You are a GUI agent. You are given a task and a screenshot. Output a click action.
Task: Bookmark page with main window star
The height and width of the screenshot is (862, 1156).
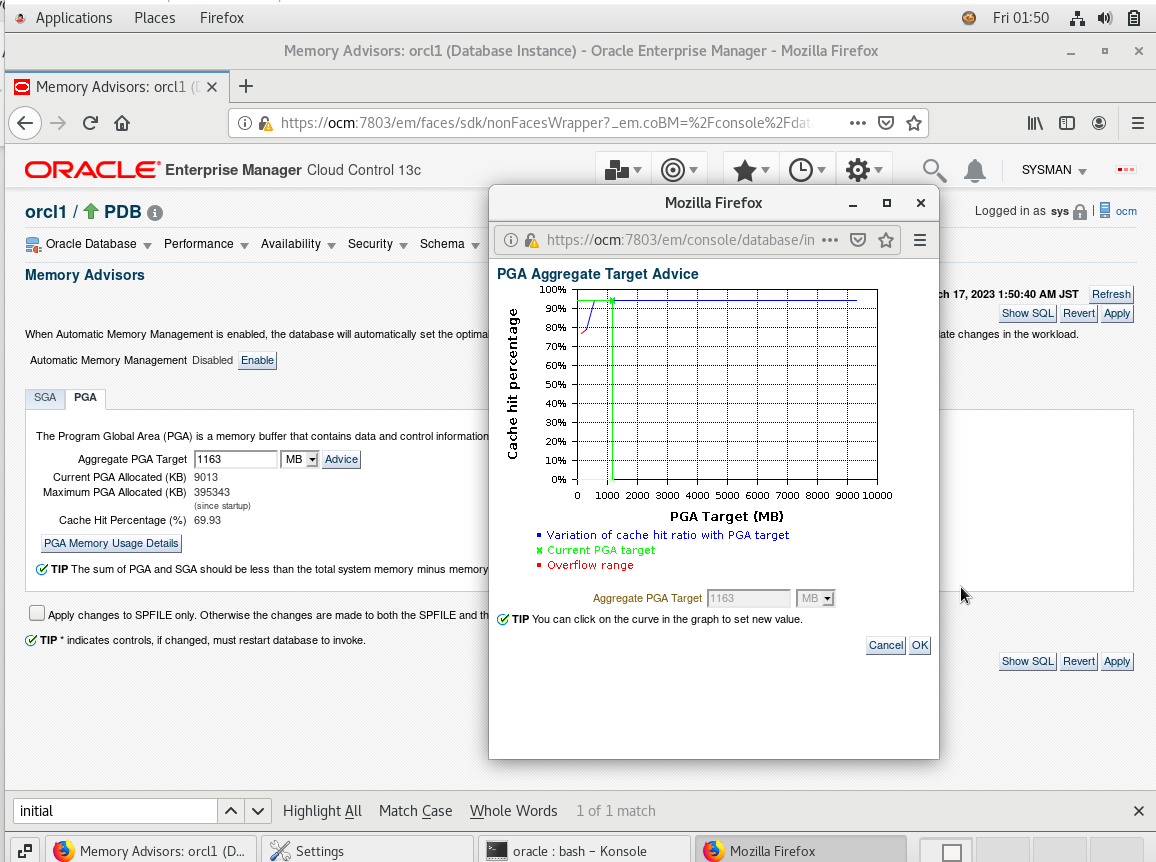914,123
